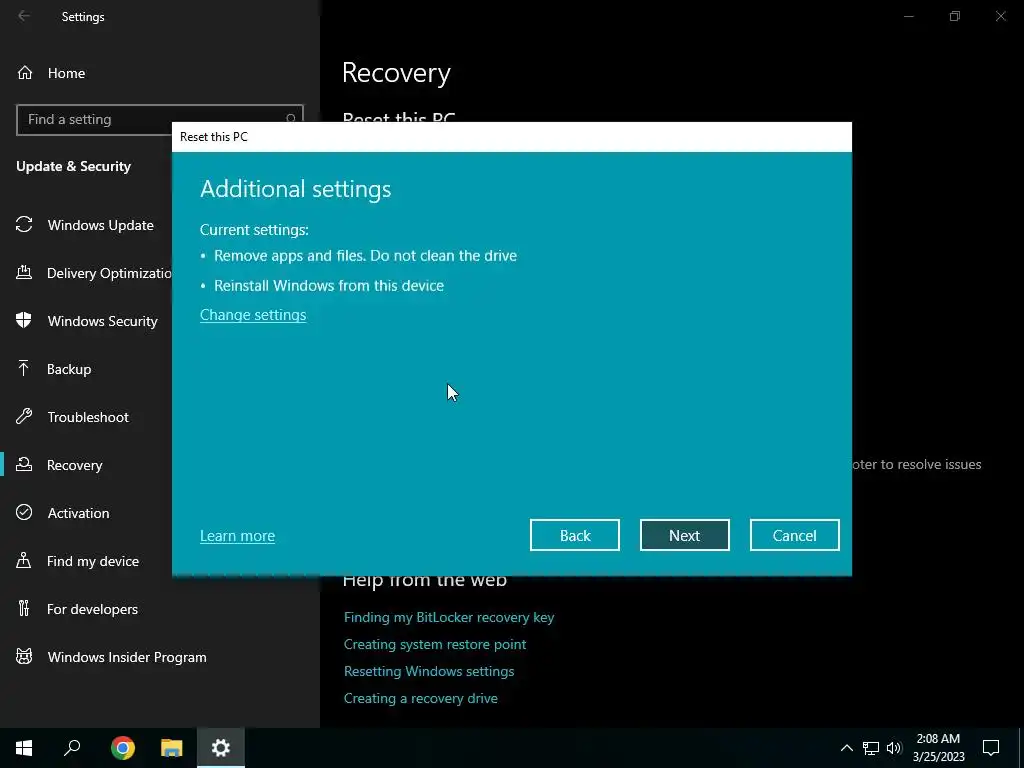Click the search magnifier in Find a setting
This screenshot has height=768, width=1024.
(291, 119)
